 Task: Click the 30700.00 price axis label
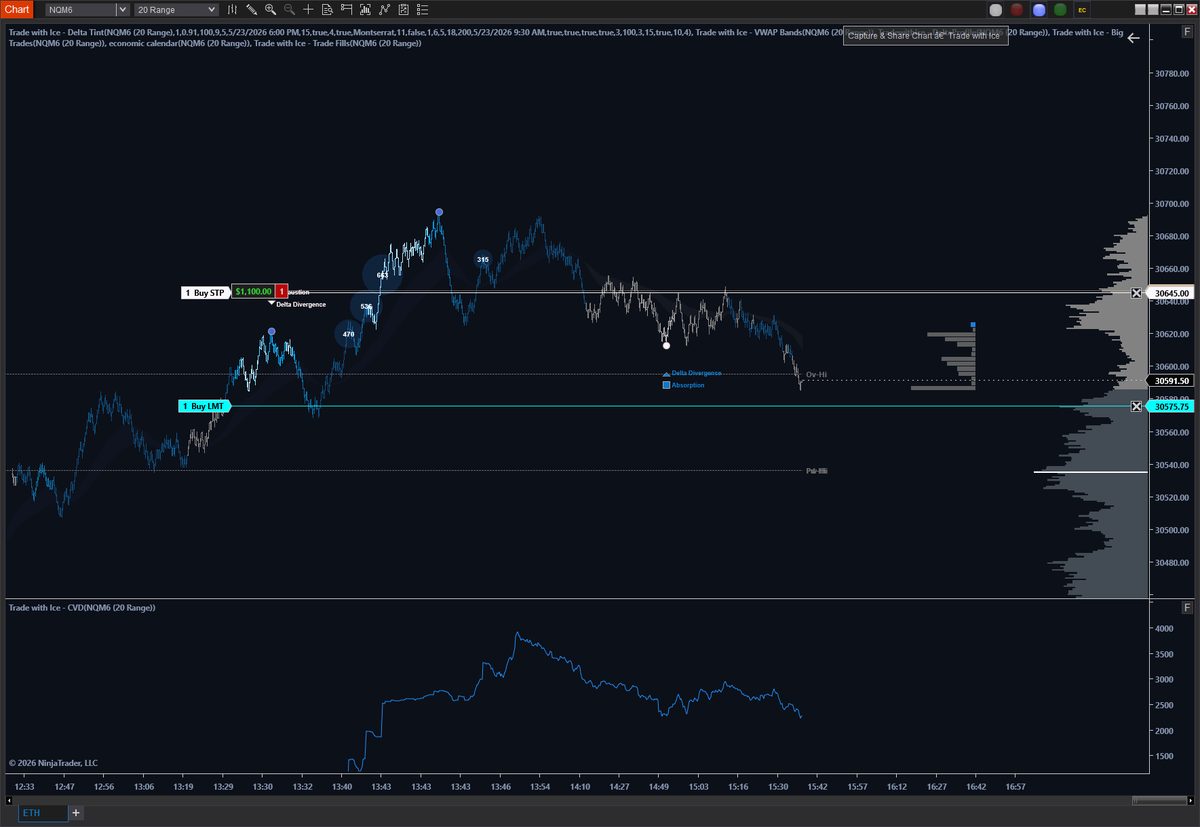[1171, 204]
